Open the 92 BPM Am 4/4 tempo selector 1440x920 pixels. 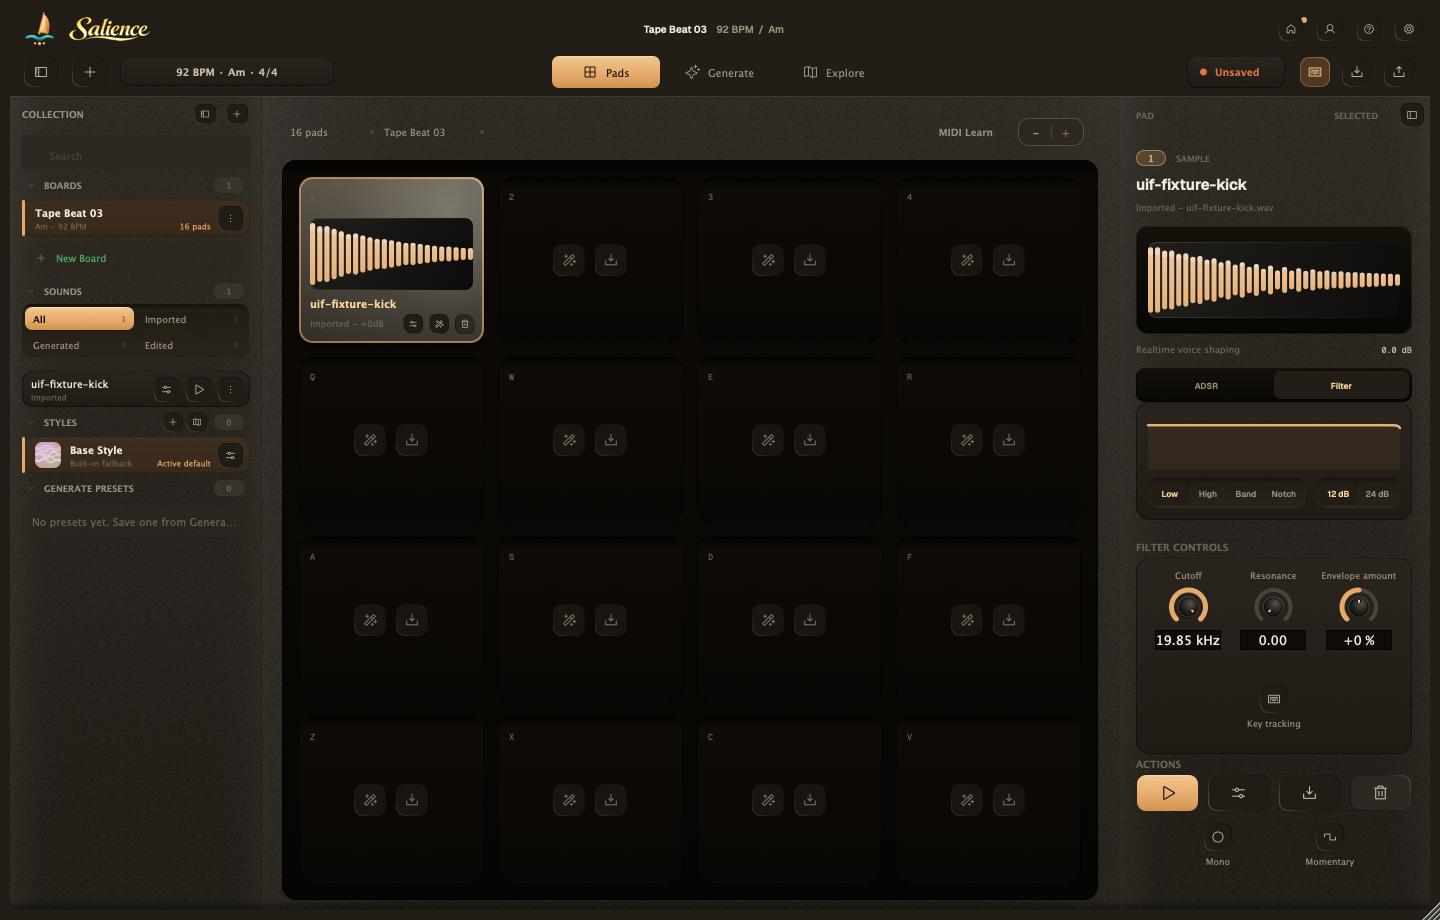point(227,72)
